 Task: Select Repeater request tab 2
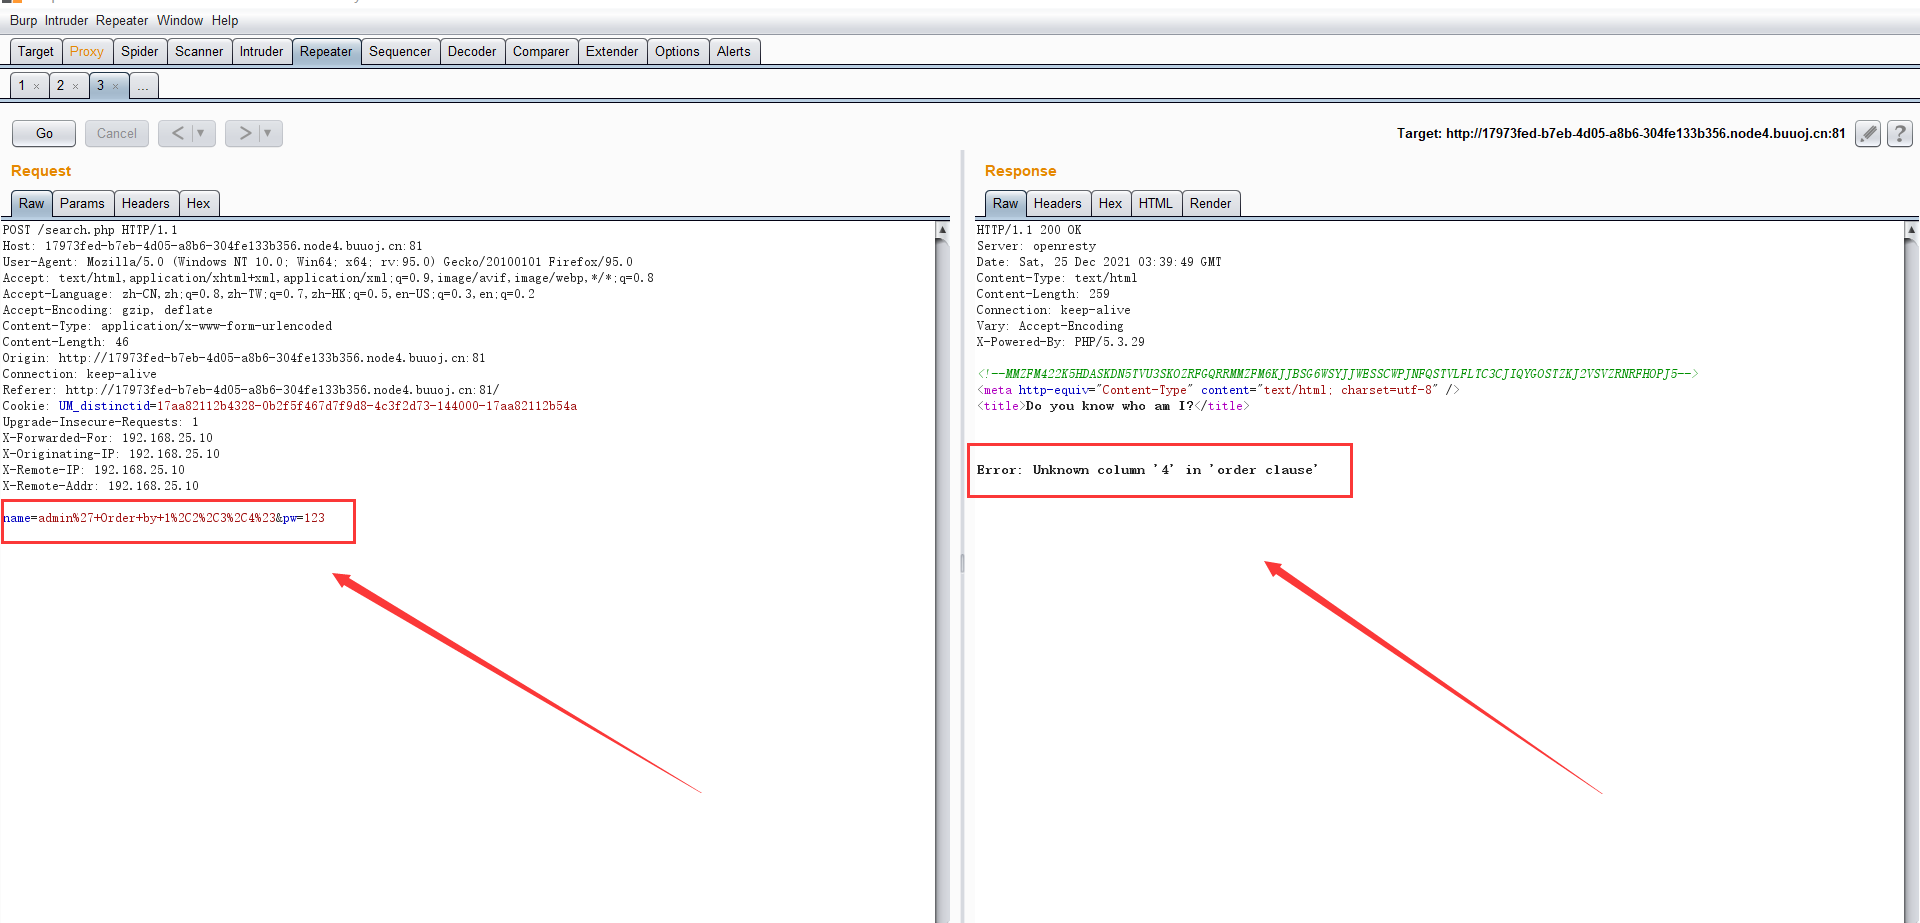pos(60,85)
